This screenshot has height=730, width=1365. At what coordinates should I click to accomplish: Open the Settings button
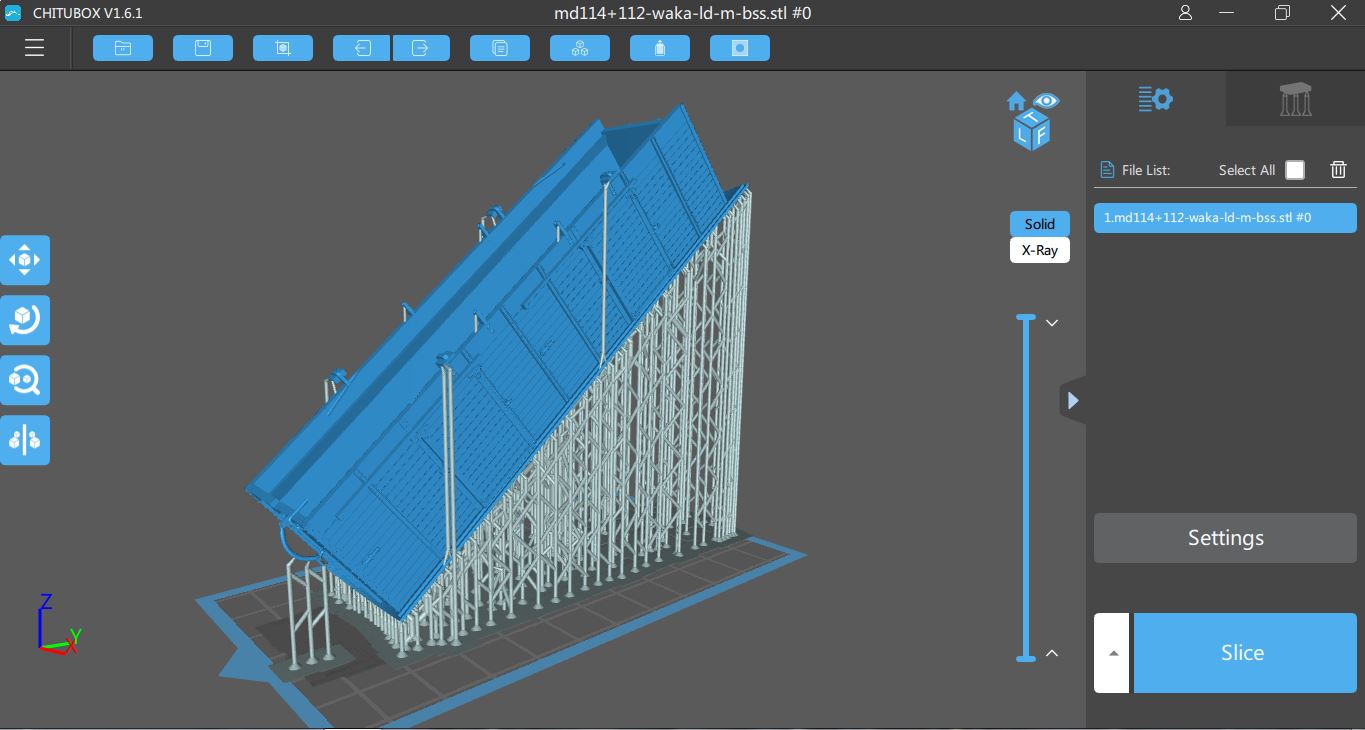coord(1225,538)
